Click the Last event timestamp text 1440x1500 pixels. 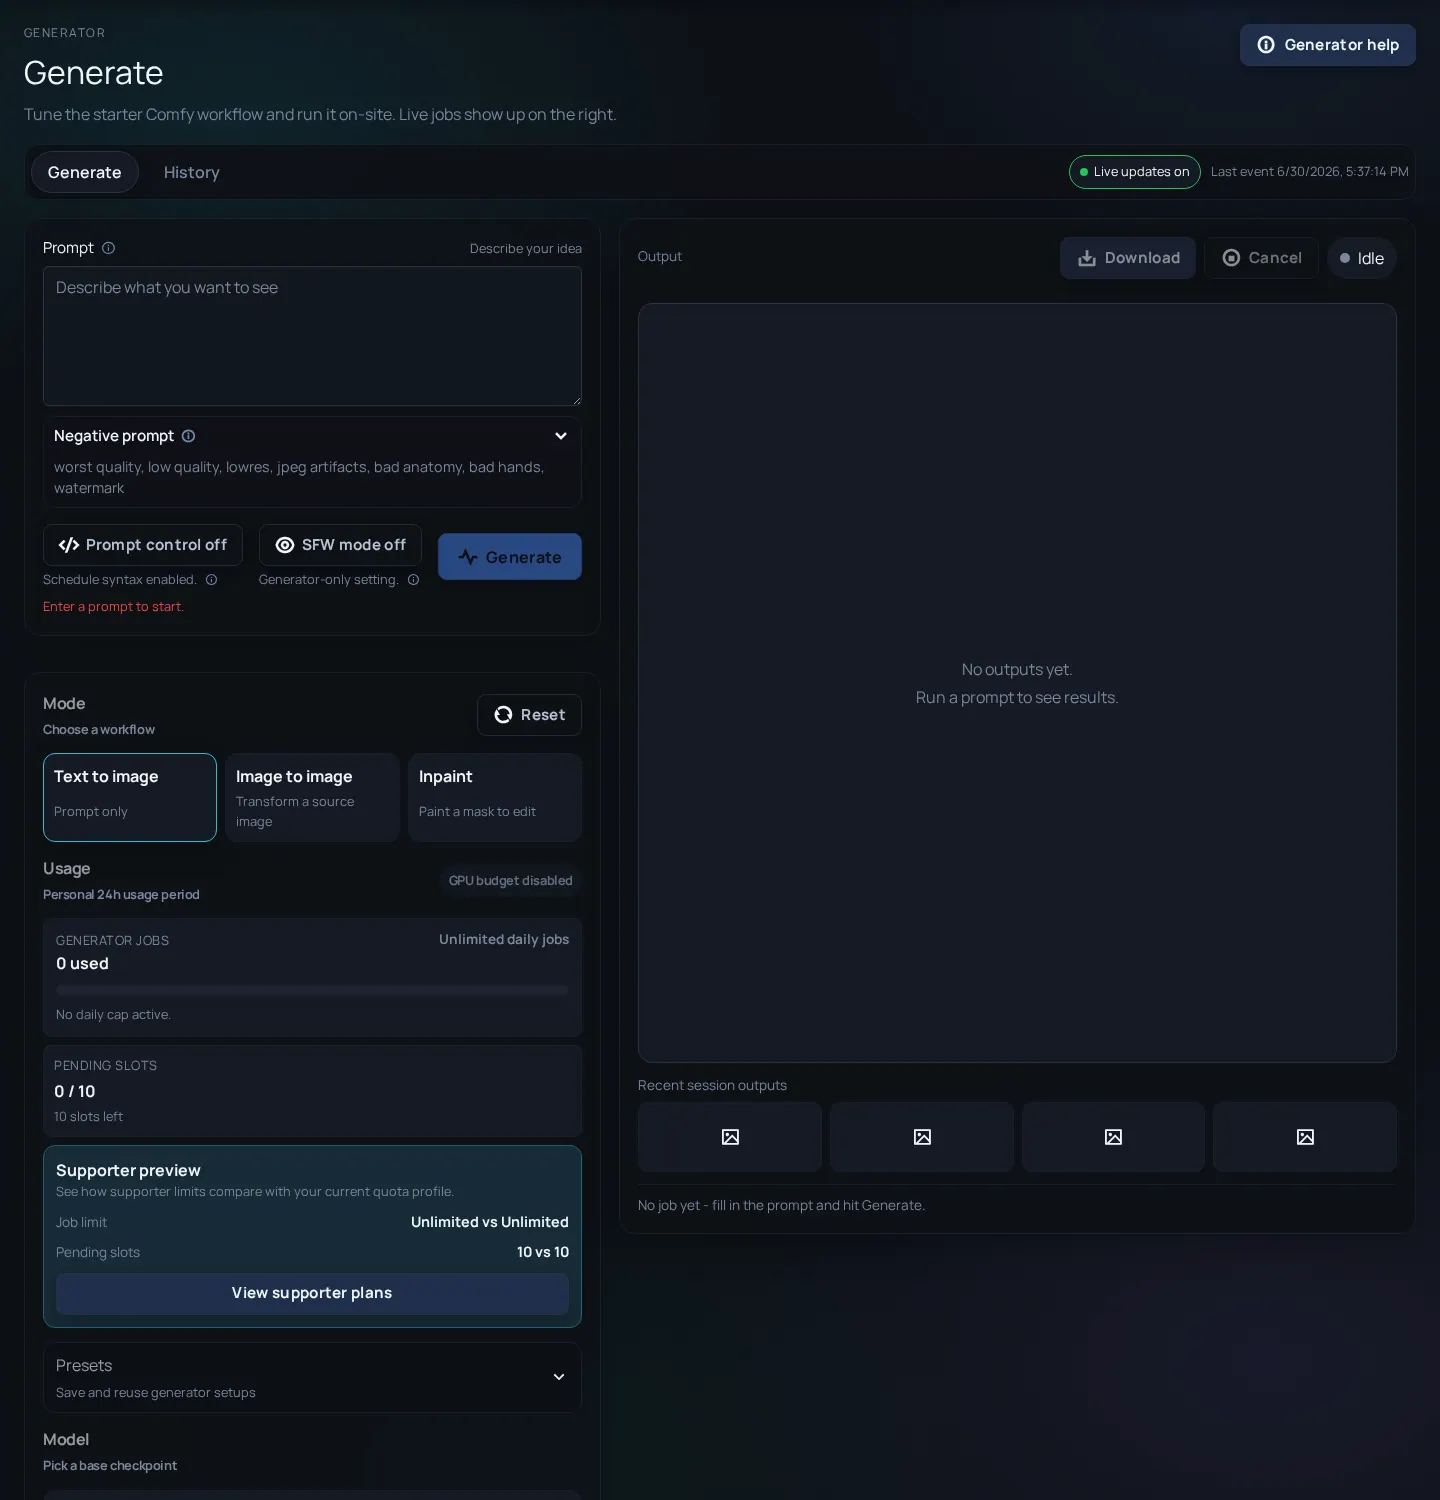[1309, 172]
